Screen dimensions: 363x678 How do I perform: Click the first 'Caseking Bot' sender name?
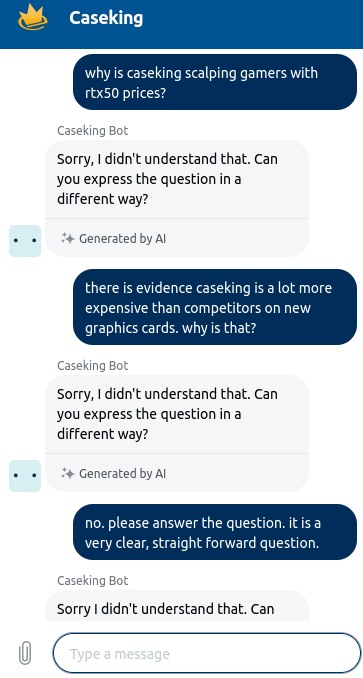click(x=92, y=131)
